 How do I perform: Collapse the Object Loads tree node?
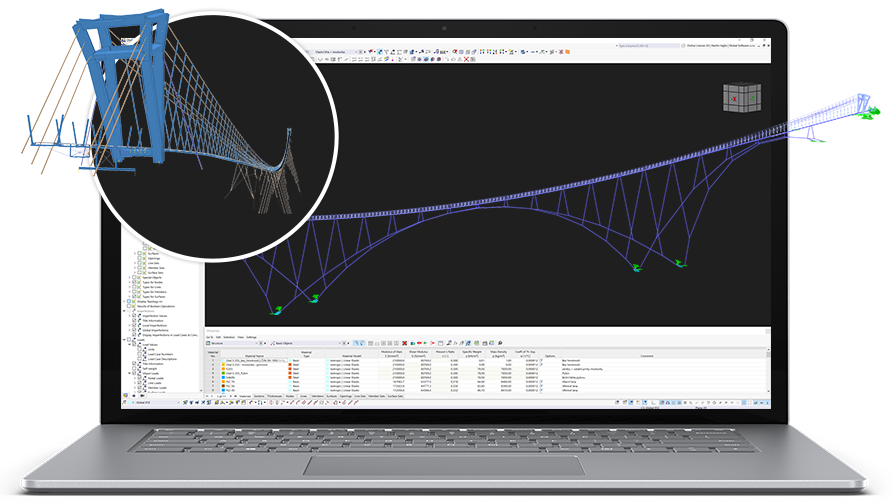tap(130, 373)
